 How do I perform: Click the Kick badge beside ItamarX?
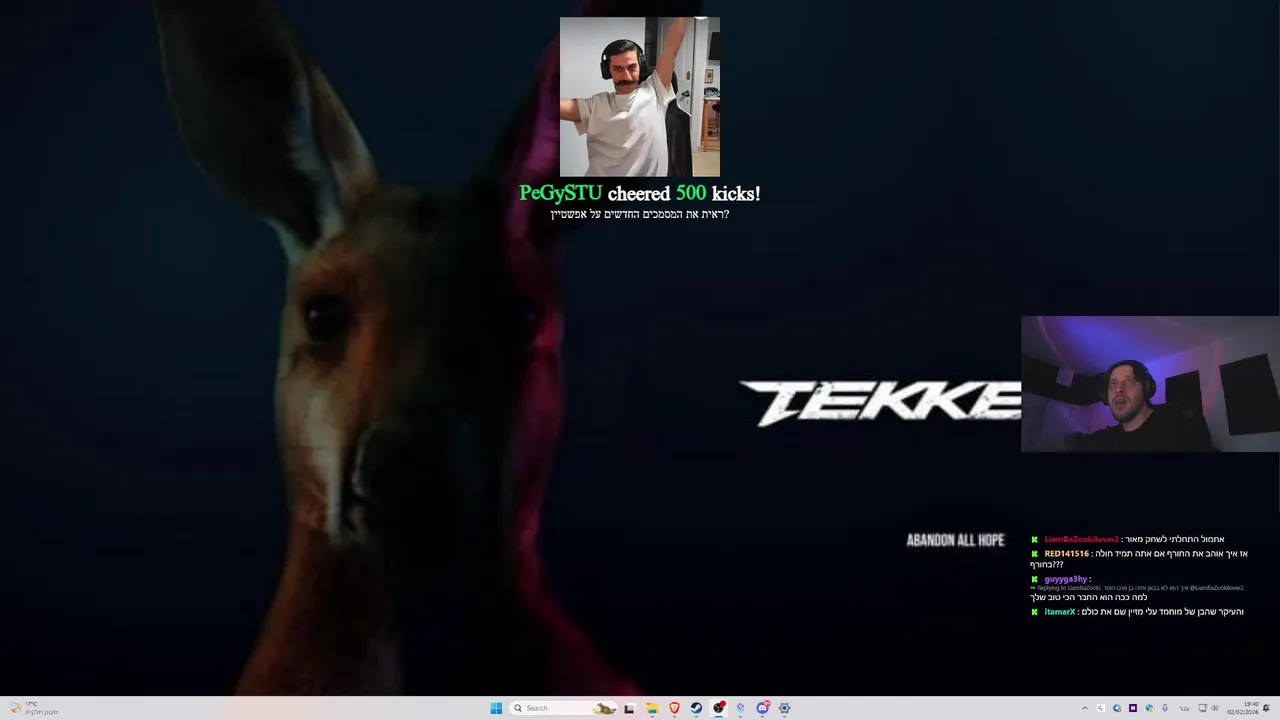tap(1035, 612)
